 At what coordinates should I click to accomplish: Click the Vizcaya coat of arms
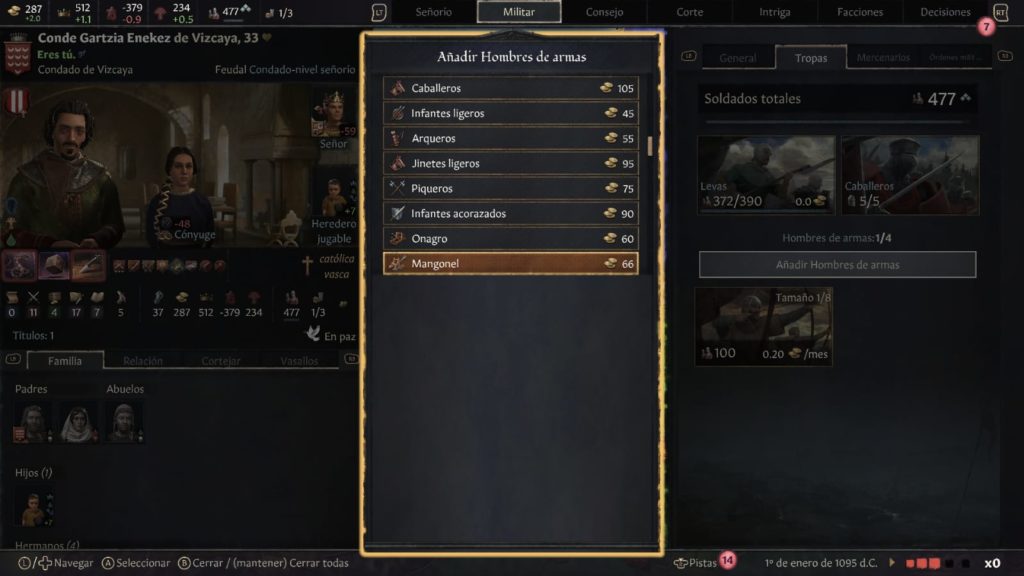[18, 56]
